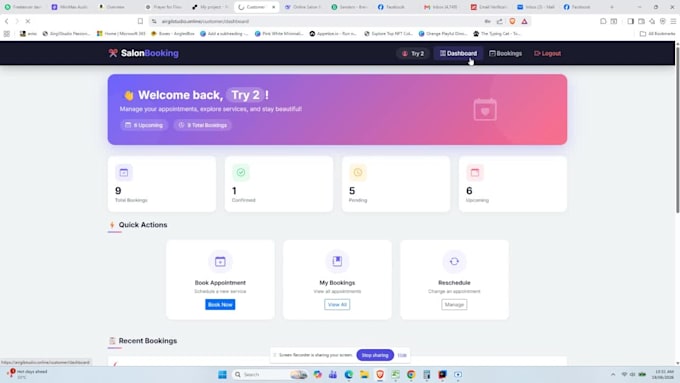Select the Upcoming count 6
Viewport: 680px width, 383px height.
tap(469, 191)
